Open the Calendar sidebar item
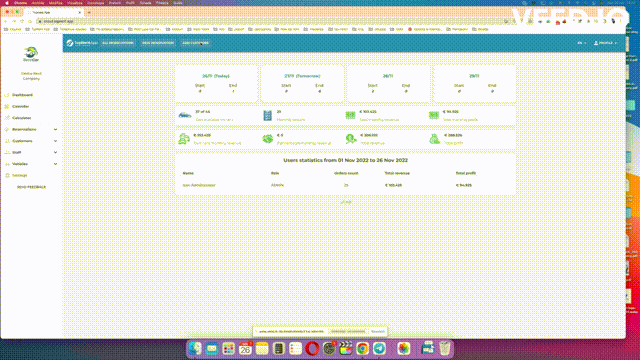 click(20, 106)
